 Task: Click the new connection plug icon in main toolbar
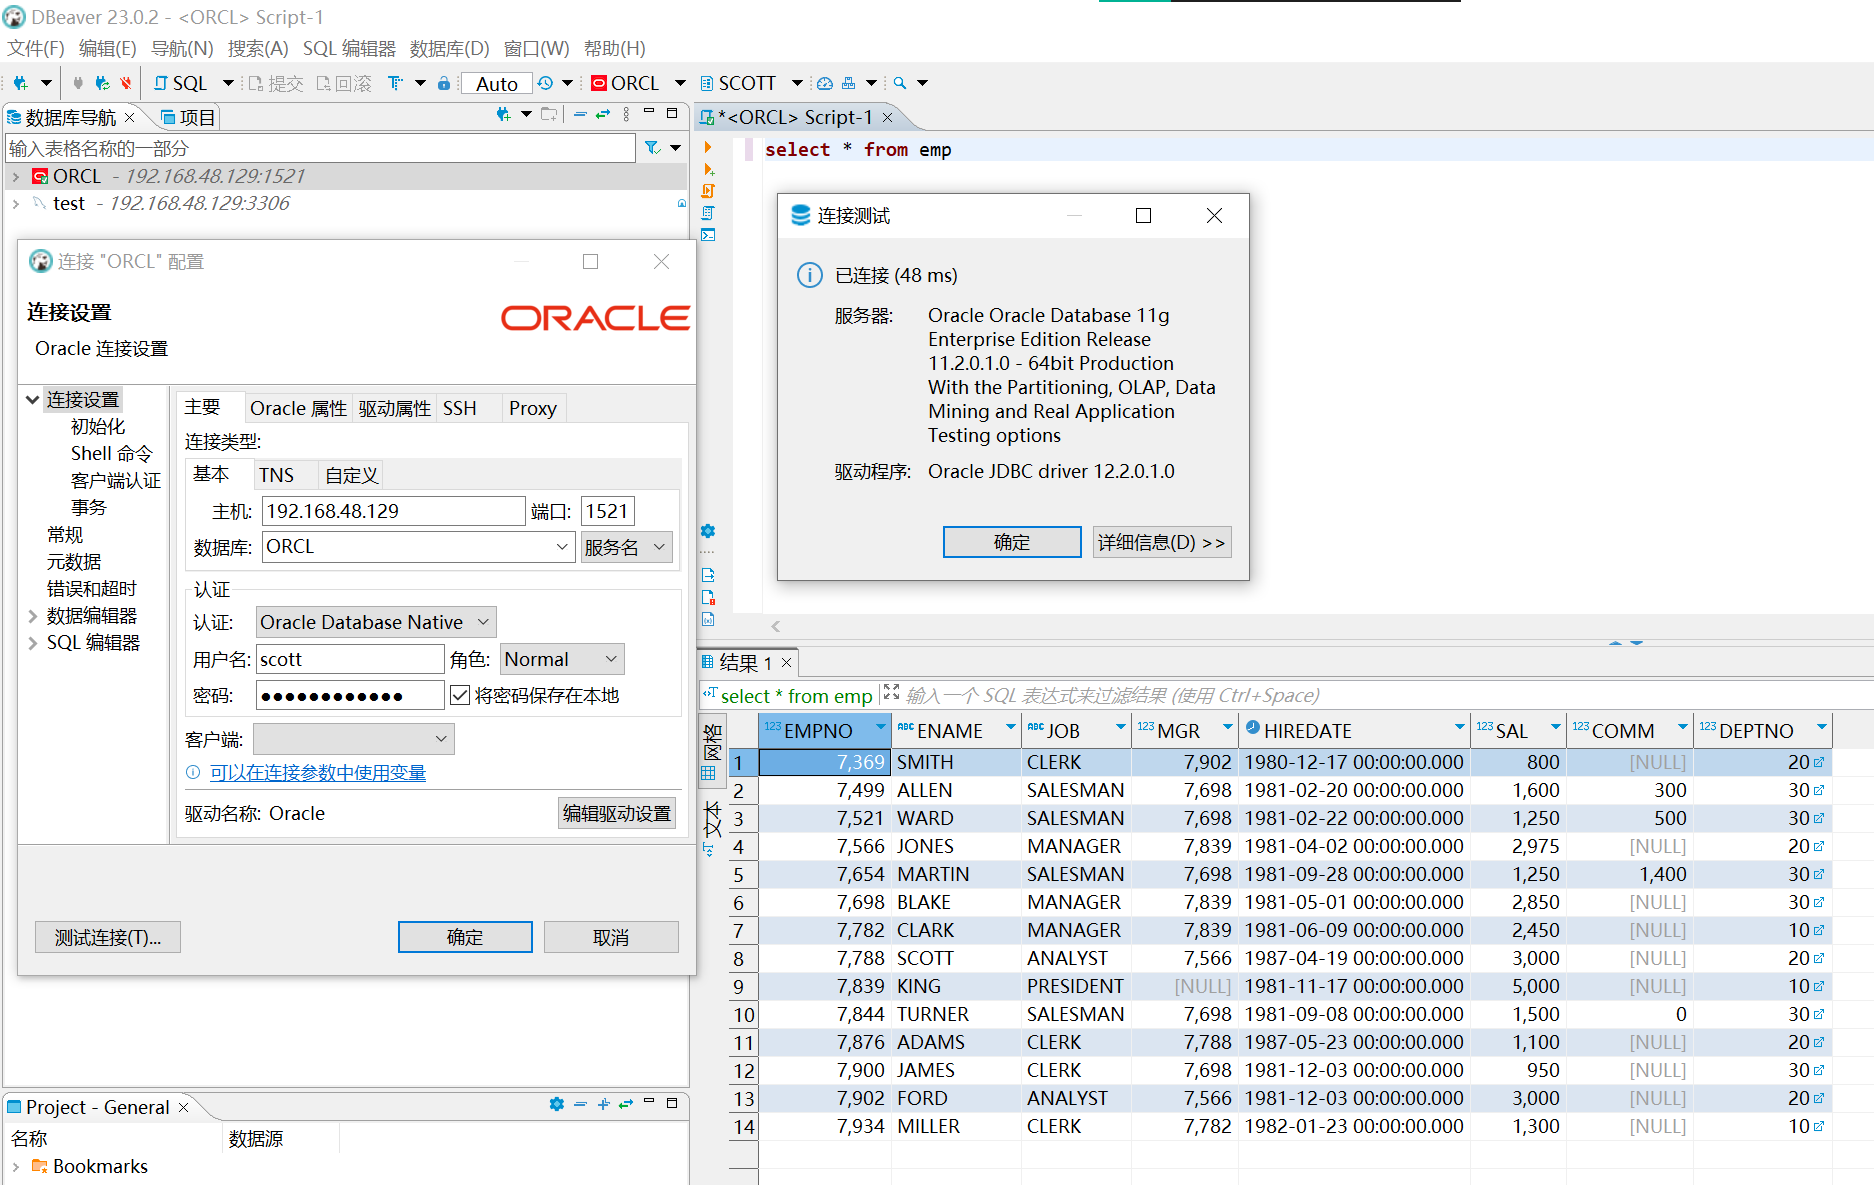tap(20, 83)
